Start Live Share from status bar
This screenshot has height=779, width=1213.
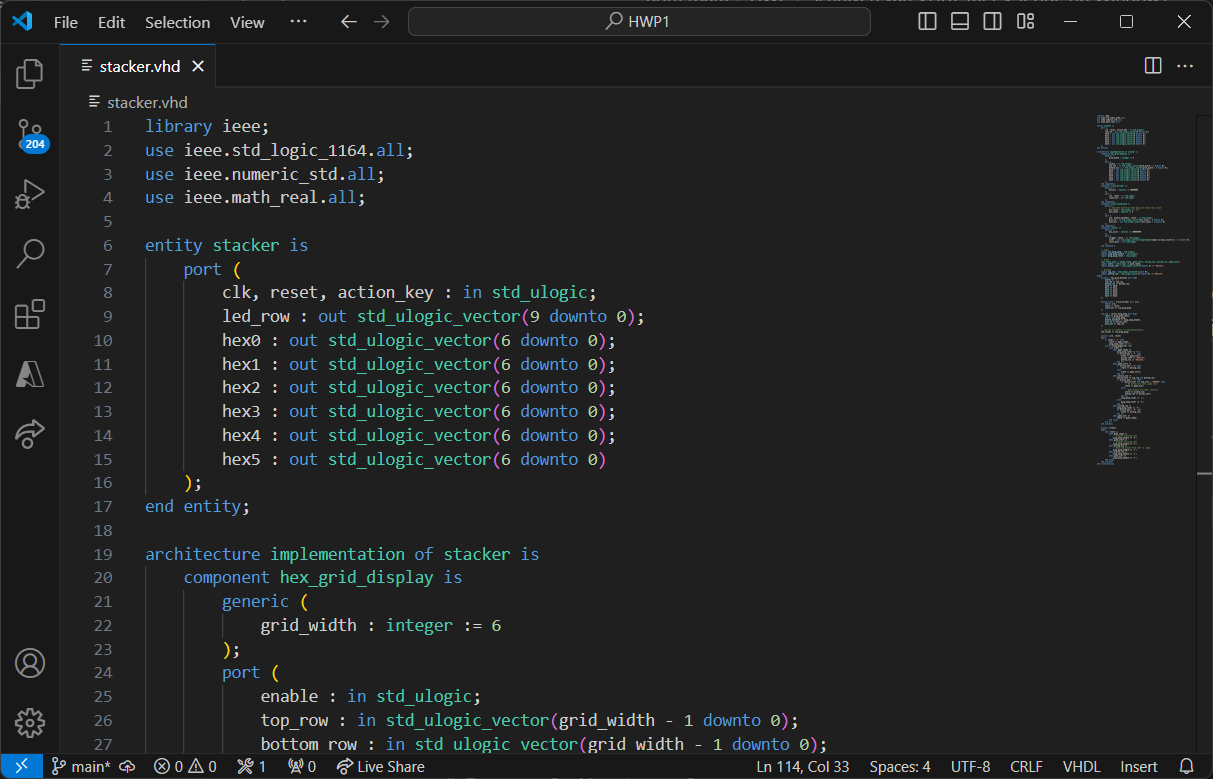[380, 766]
